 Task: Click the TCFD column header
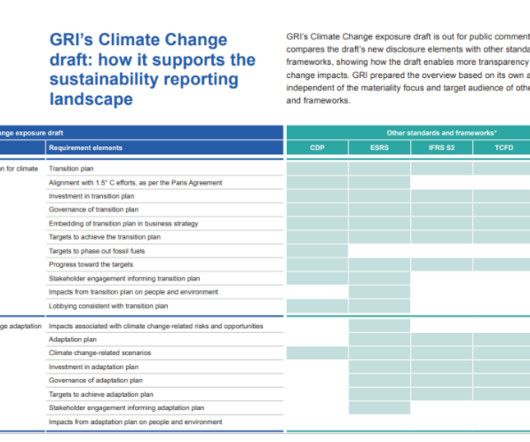pyautogui.click(x=502, y=148)
